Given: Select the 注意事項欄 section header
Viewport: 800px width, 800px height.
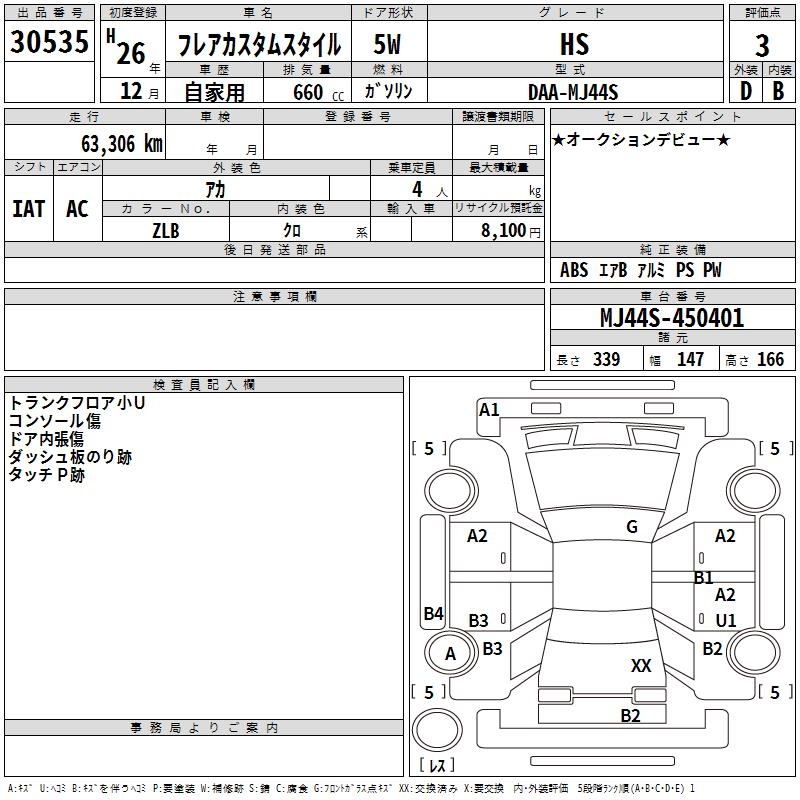Looking at the screenshot, I should [274, 296].
